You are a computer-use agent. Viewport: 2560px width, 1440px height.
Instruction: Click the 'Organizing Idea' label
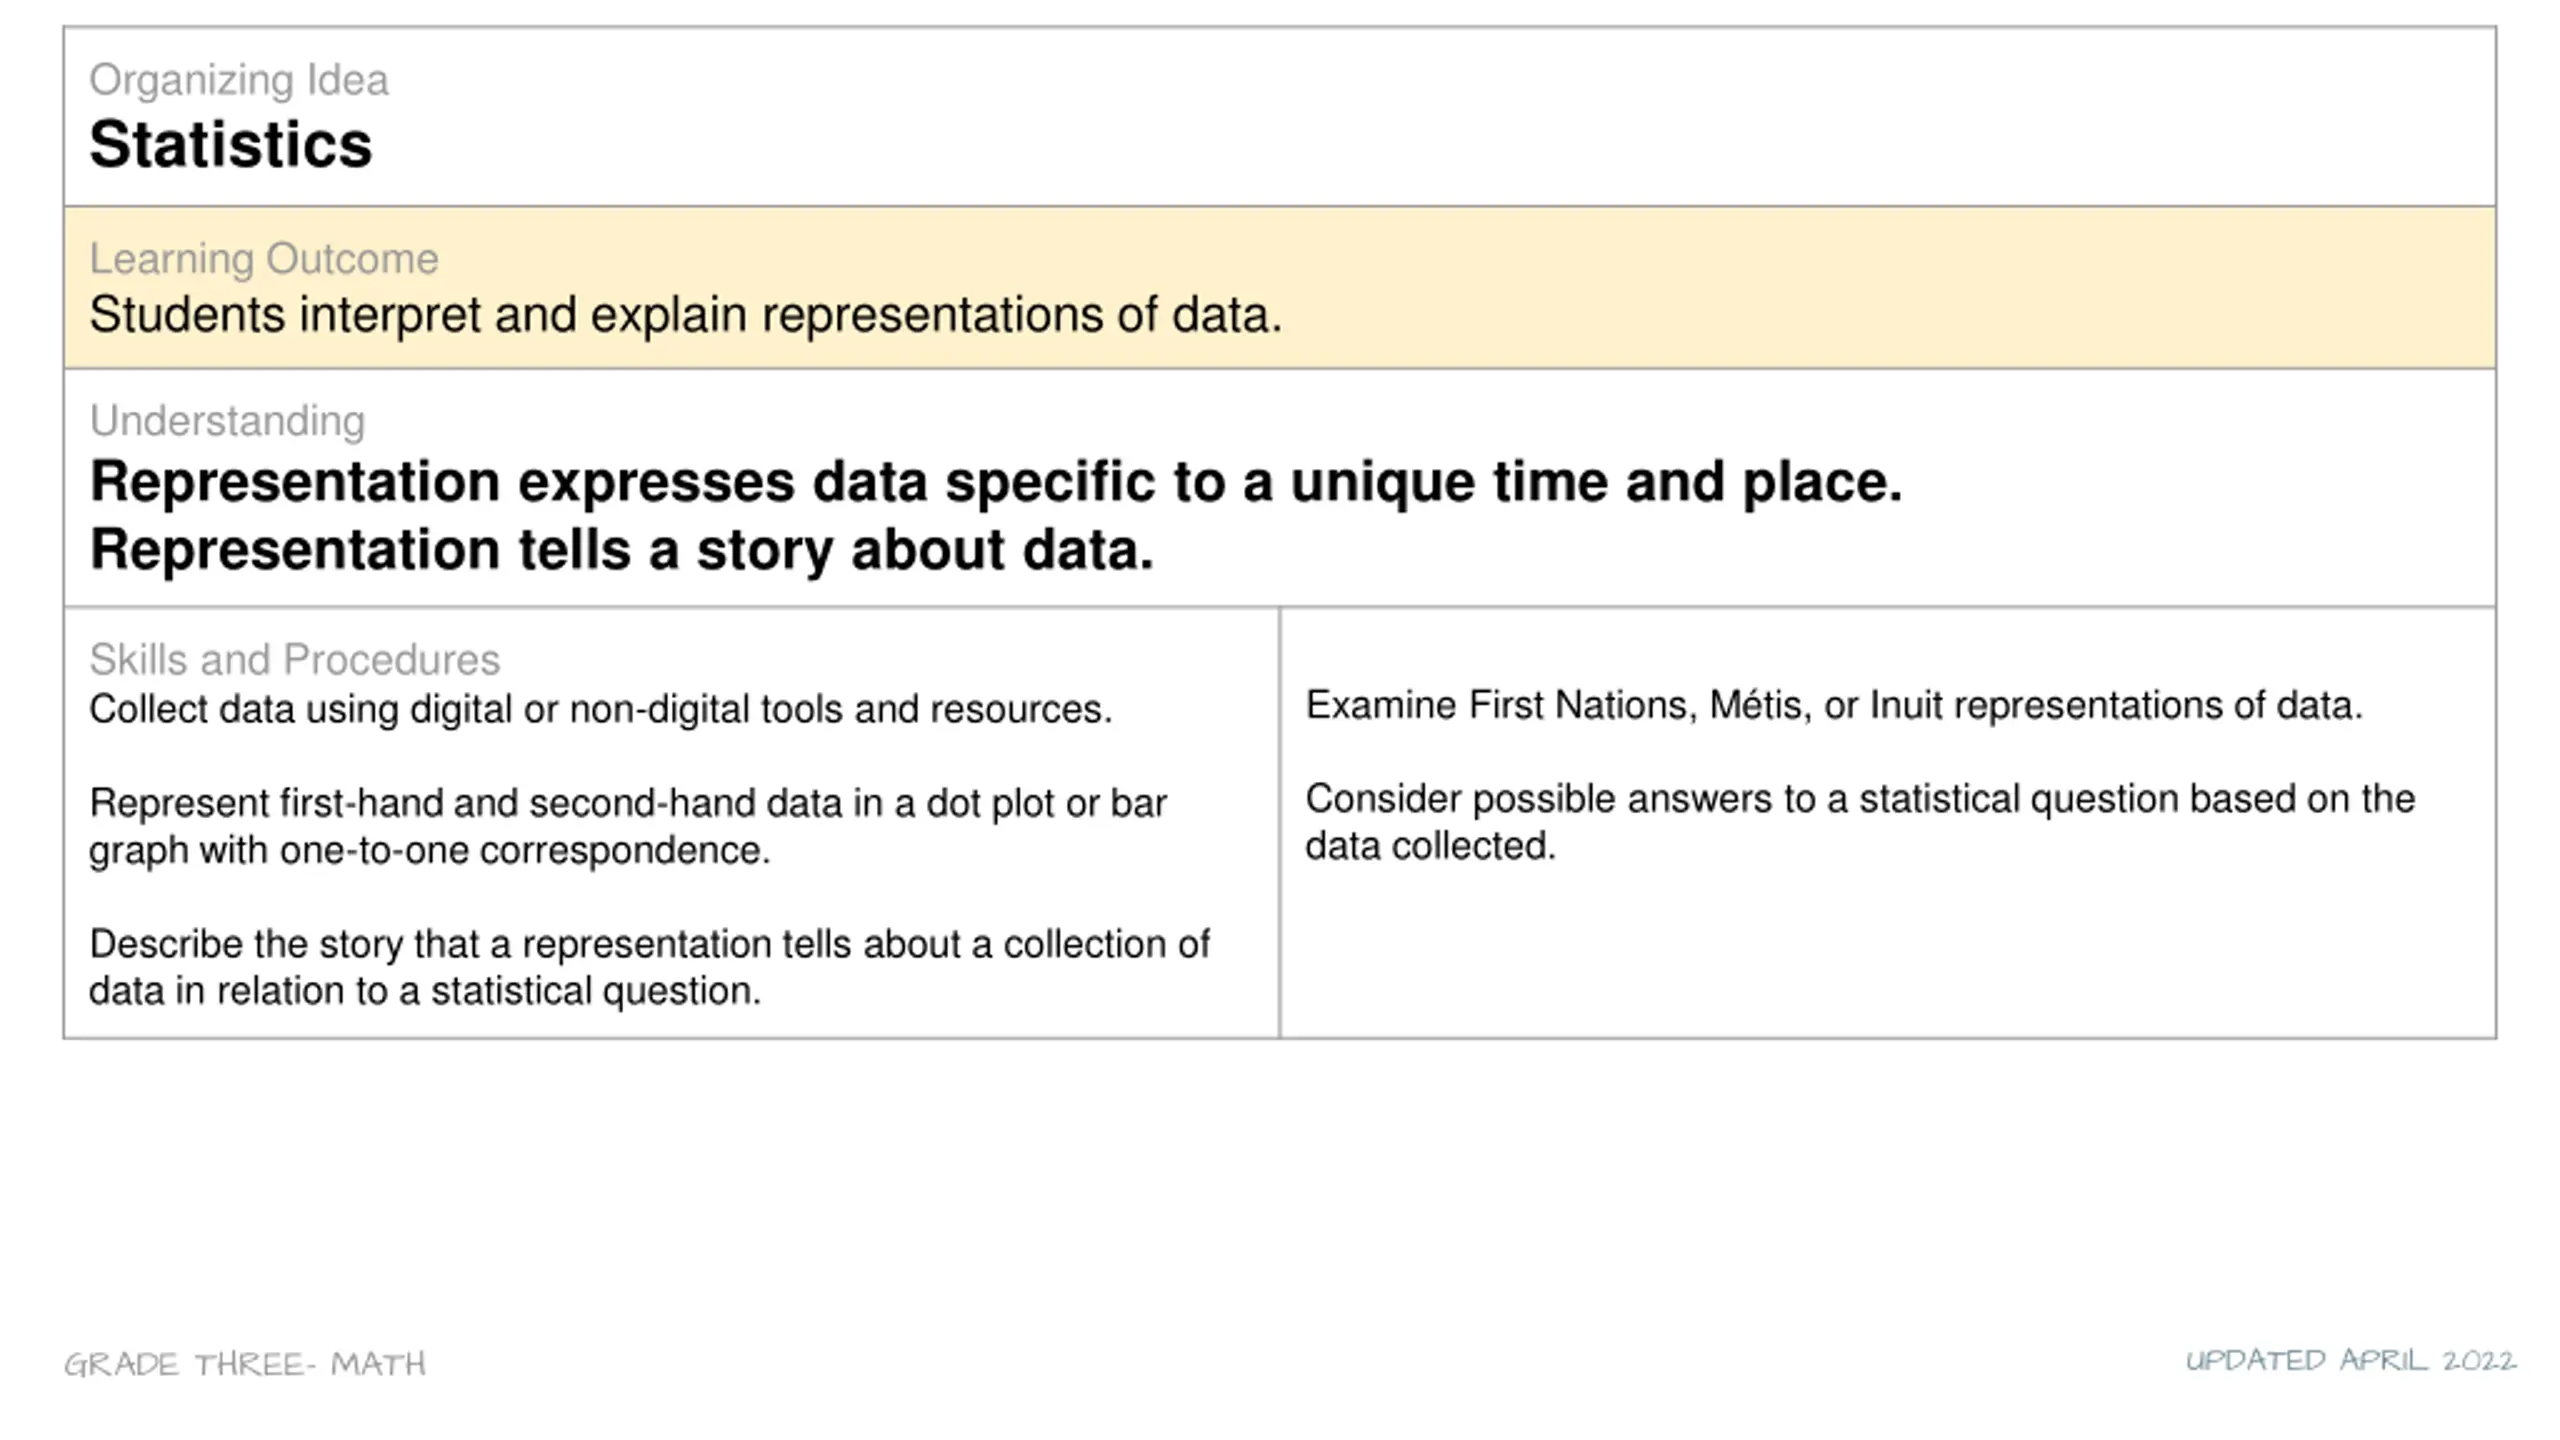[x=238, y=80]
